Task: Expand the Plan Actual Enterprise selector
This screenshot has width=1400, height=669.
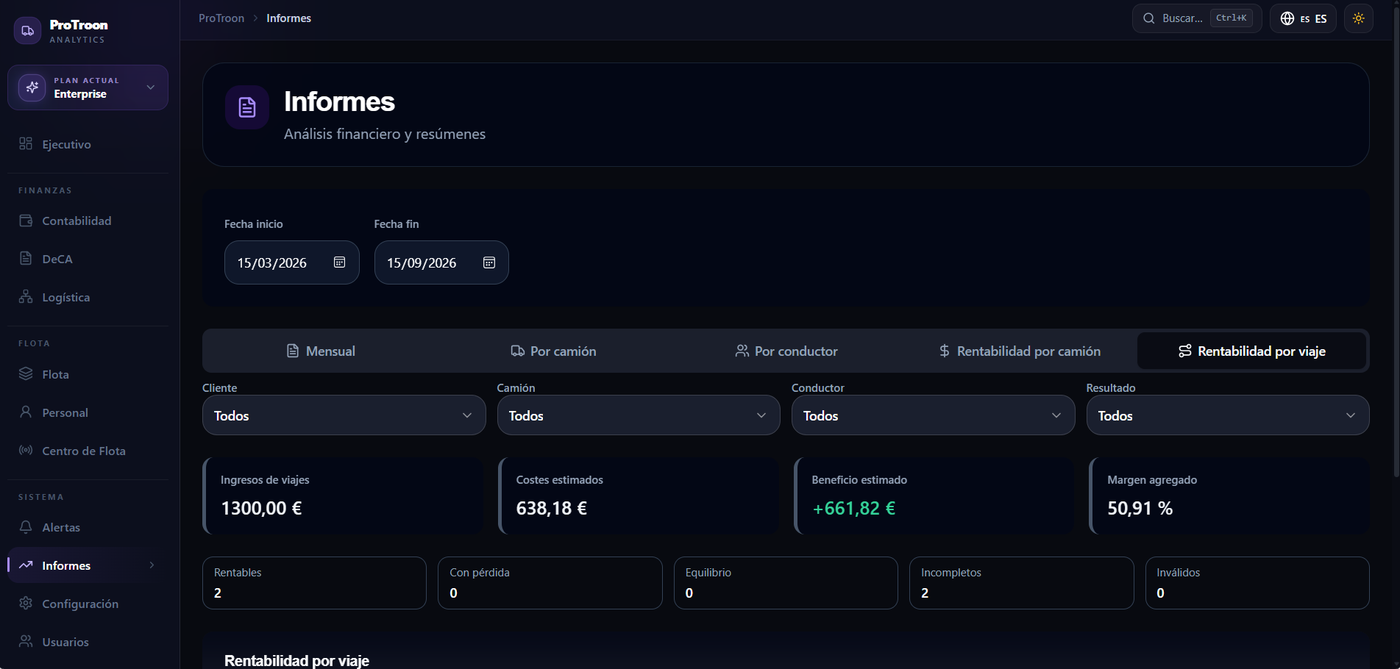Action: (x=88, y=88)
